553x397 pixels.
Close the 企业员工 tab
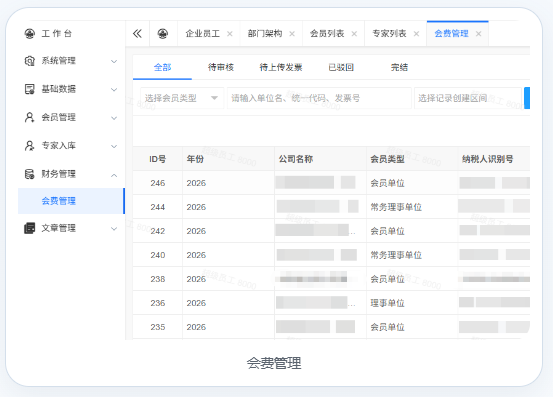[230, 34]
